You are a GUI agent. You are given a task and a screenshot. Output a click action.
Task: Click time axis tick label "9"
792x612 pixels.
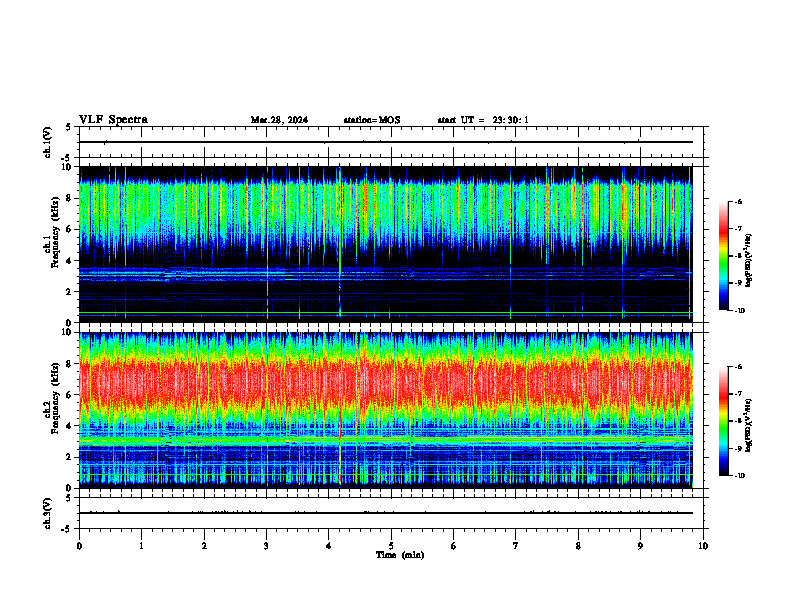(x=640, y=546)
